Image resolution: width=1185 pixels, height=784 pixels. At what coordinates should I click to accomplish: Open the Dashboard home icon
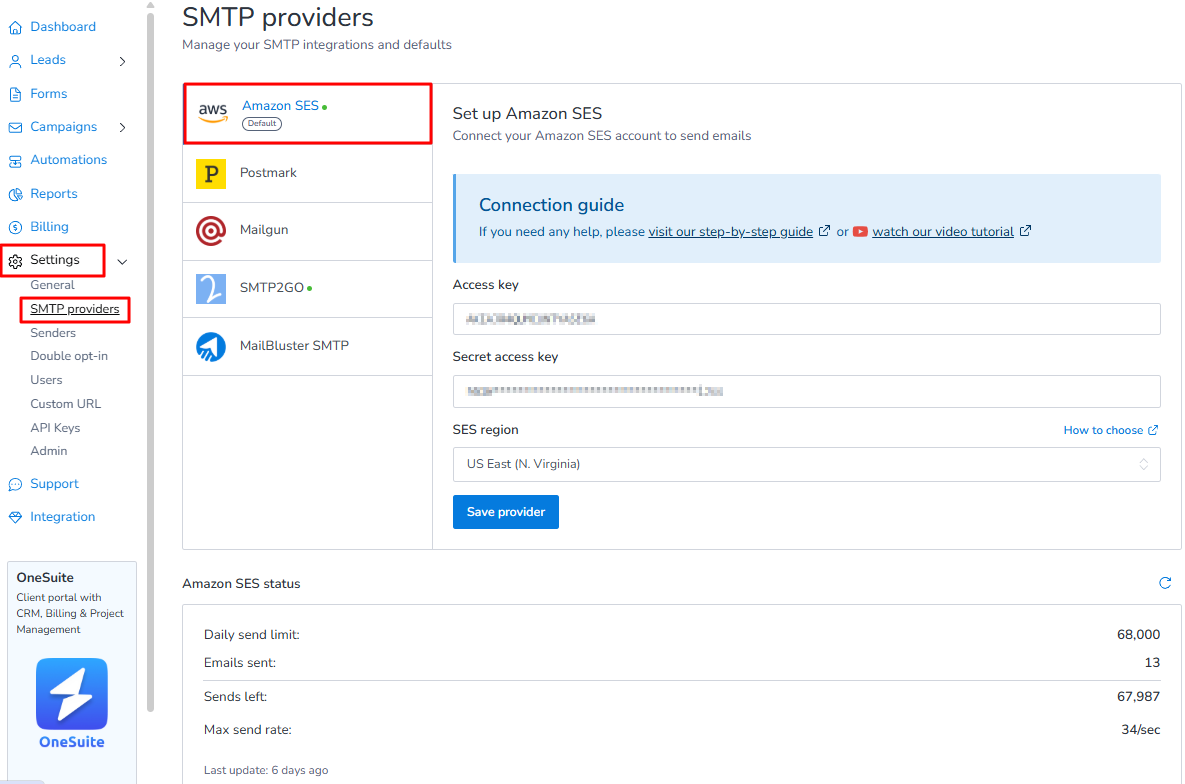click(x=15, y=28)
